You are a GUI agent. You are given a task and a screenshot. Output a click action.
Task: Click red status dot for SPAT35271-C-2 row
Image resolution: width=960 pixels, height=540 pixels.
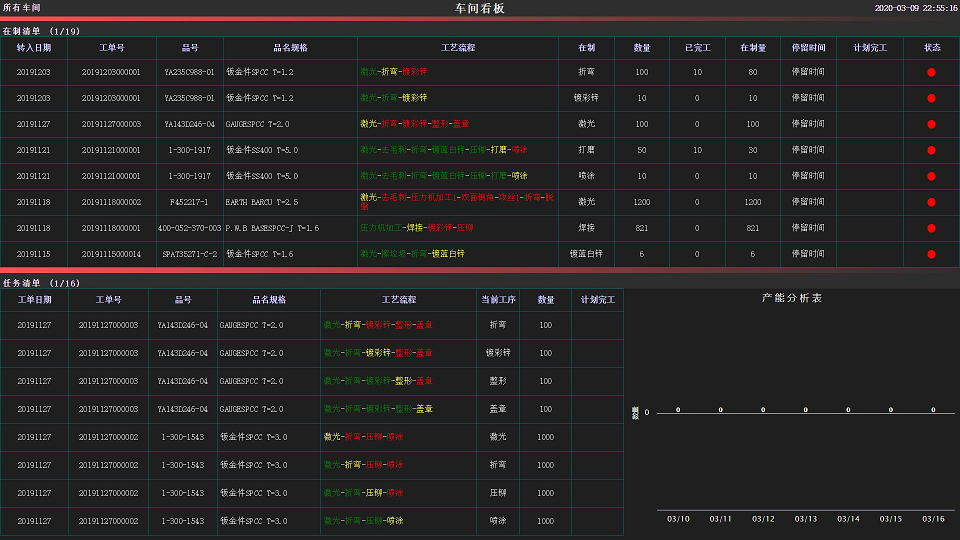[x=931, y=254]
